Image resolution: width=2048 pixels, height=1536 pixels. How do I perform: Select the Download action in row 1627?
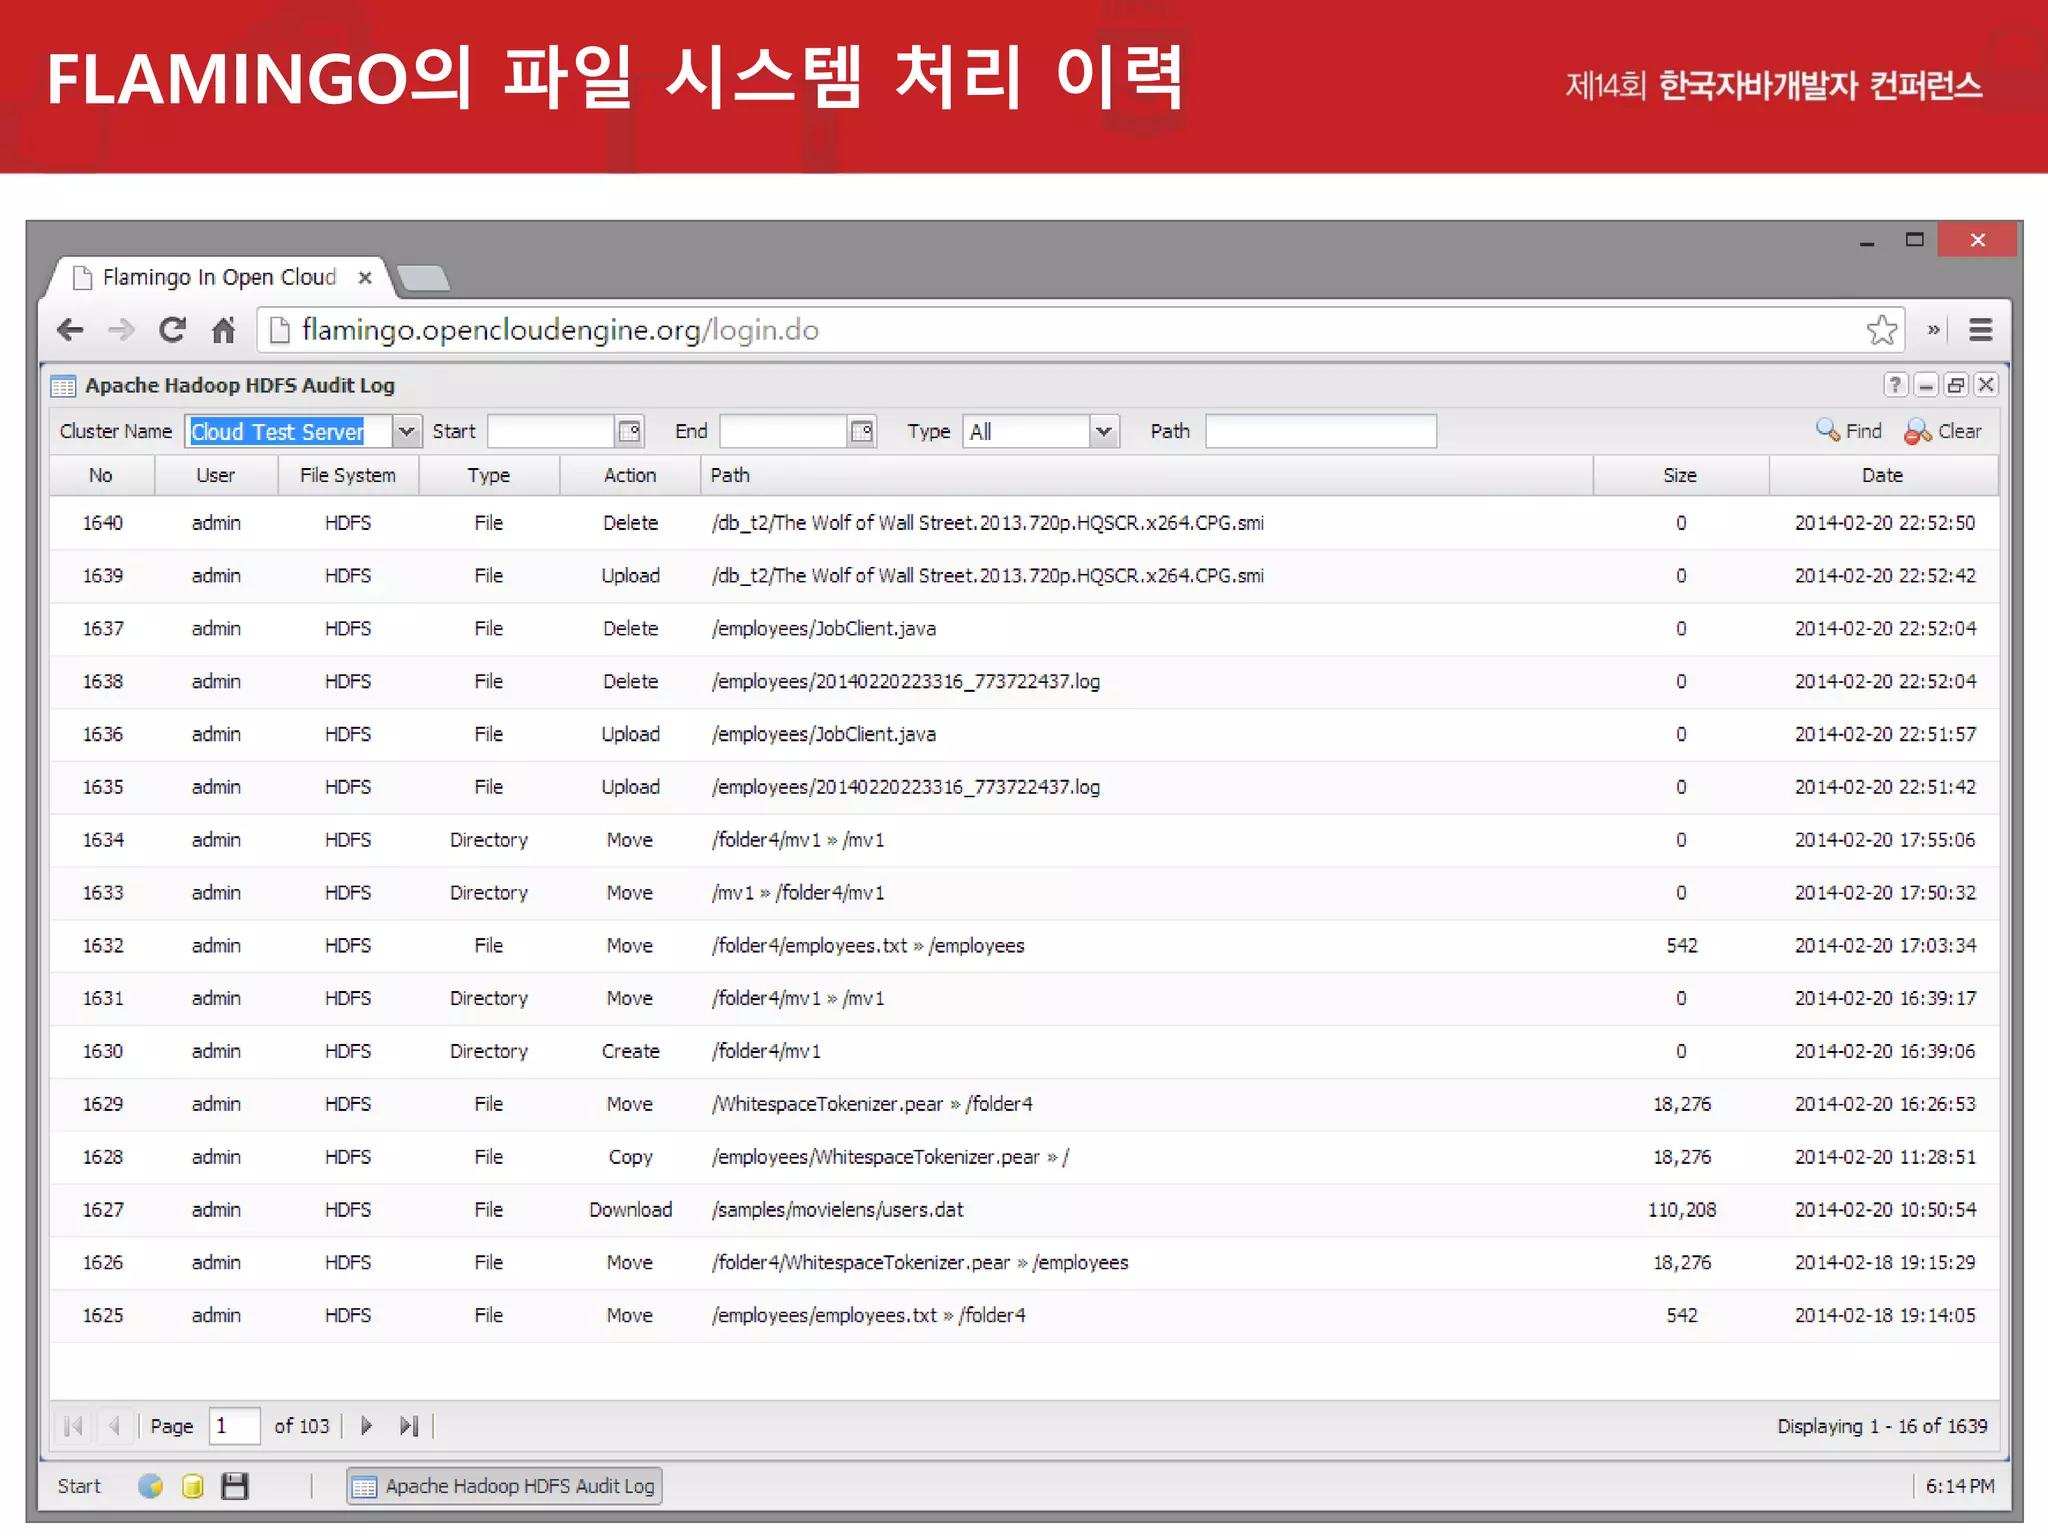pyautogui.click(x=631, y=1210)
